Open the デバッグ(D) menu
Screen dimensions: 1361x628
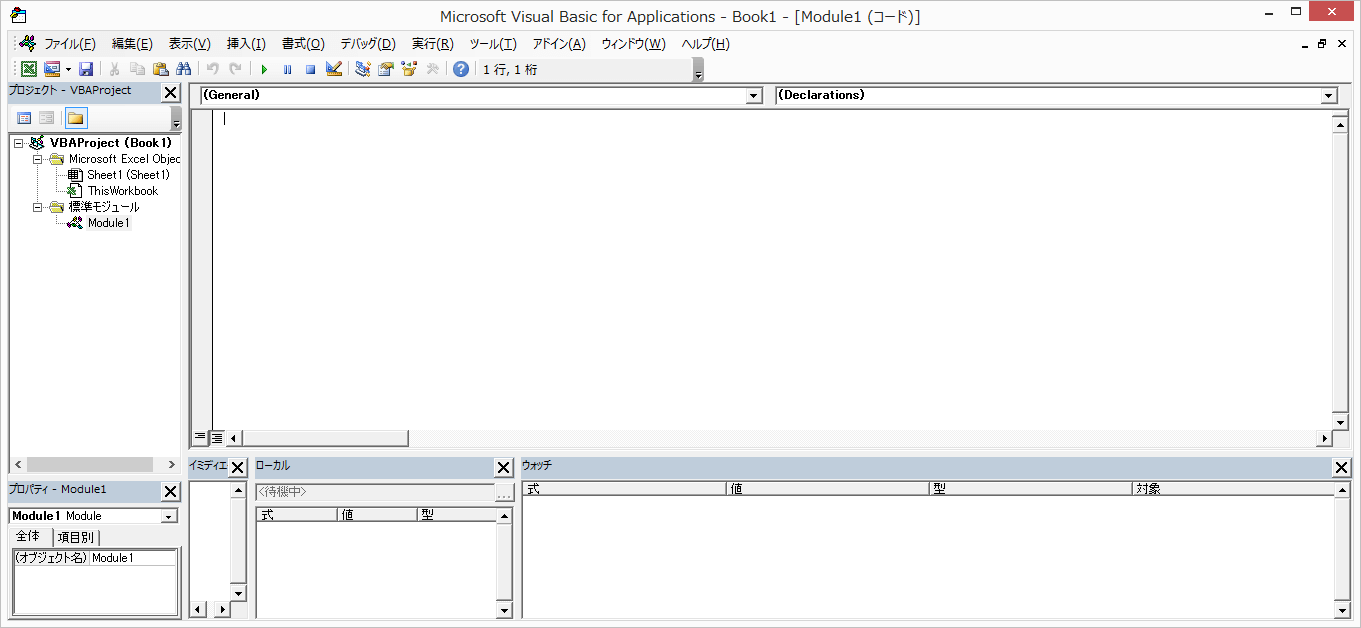[x=367, y=44]
